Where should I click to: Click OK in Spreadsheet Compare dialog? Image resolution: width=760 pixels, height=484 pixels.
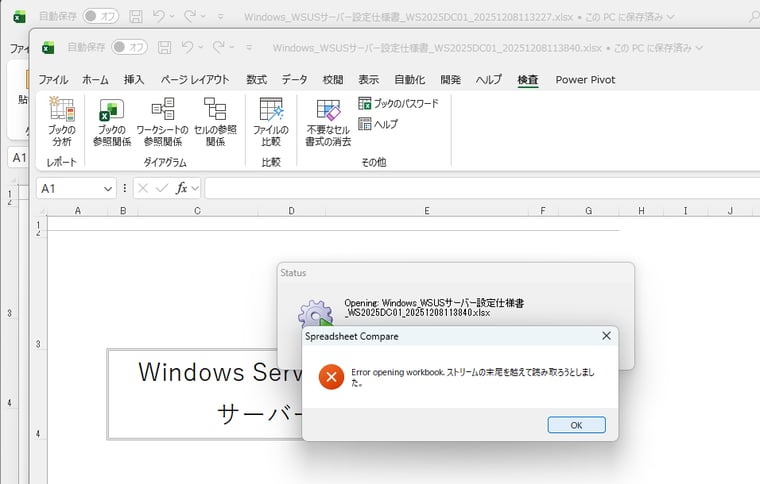point(576,425)
